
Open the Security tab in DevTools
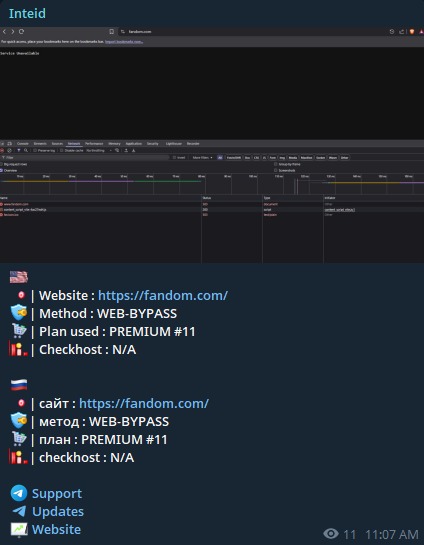[x=153, y=144]
